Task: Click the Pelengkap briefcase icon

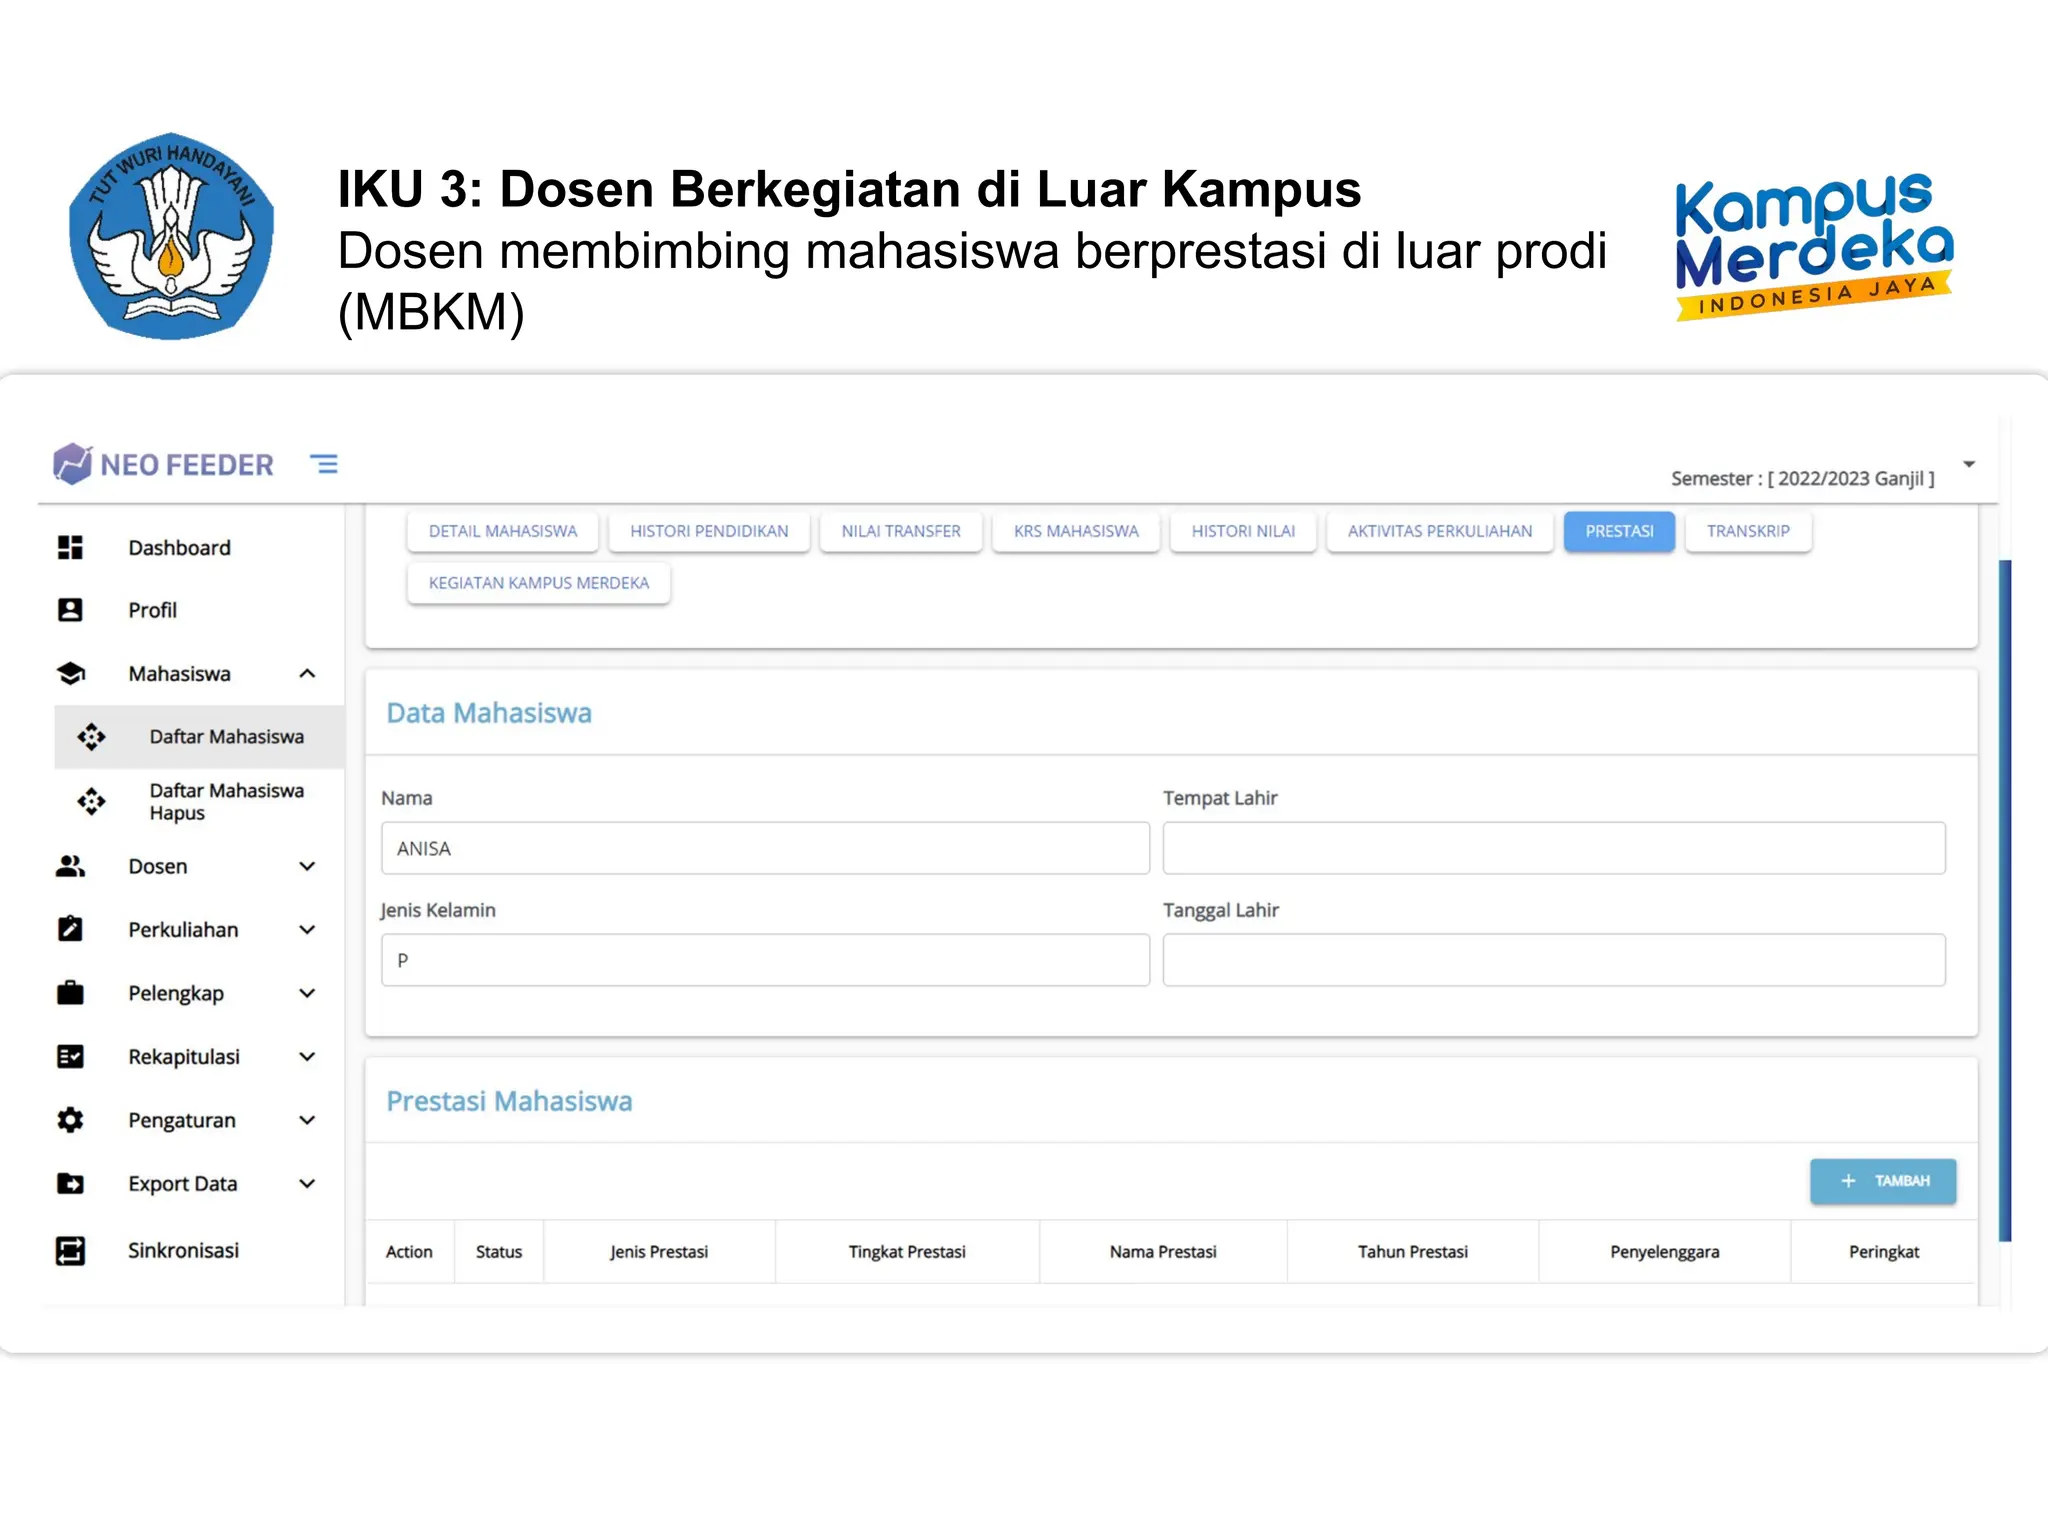Action: pyautogui.click(x=70, y=993)
